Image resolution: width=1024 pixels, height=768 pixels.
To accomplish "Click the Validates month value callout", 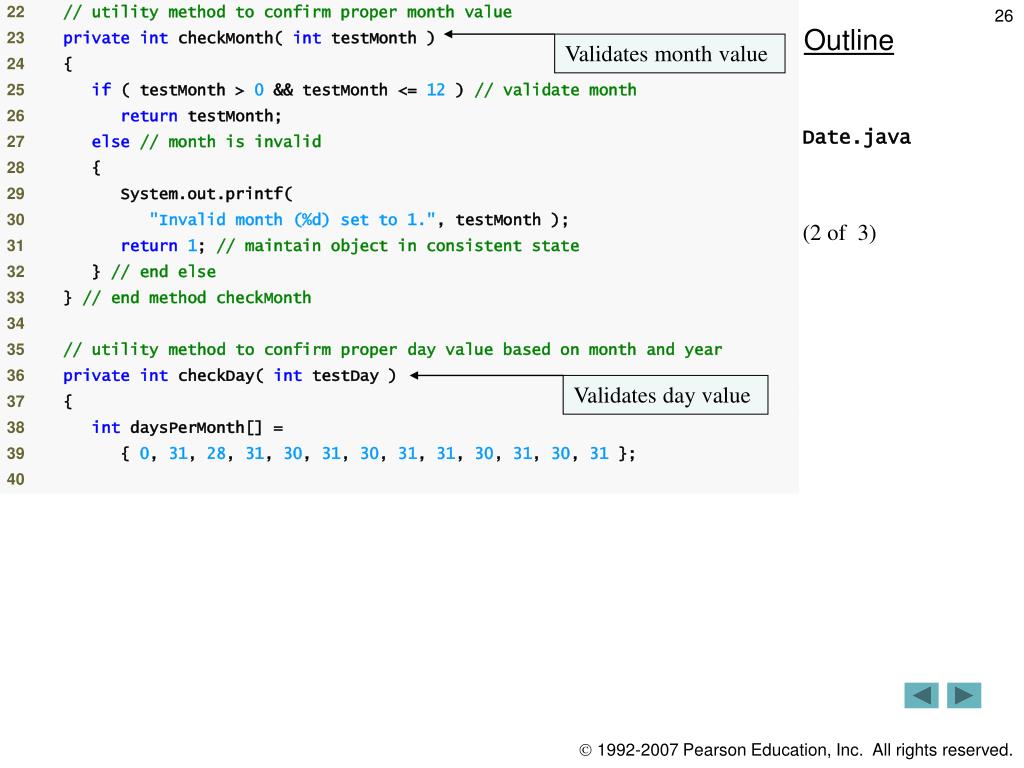I will [x=669, y=54].
